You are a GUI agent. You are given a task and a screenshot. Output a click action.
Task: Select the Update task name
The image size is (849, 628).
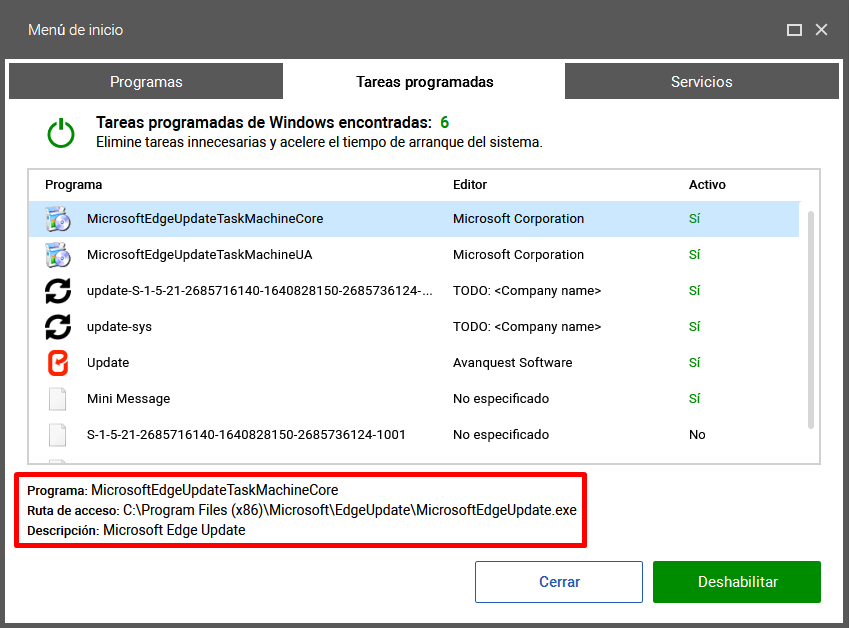coord(108,363)
